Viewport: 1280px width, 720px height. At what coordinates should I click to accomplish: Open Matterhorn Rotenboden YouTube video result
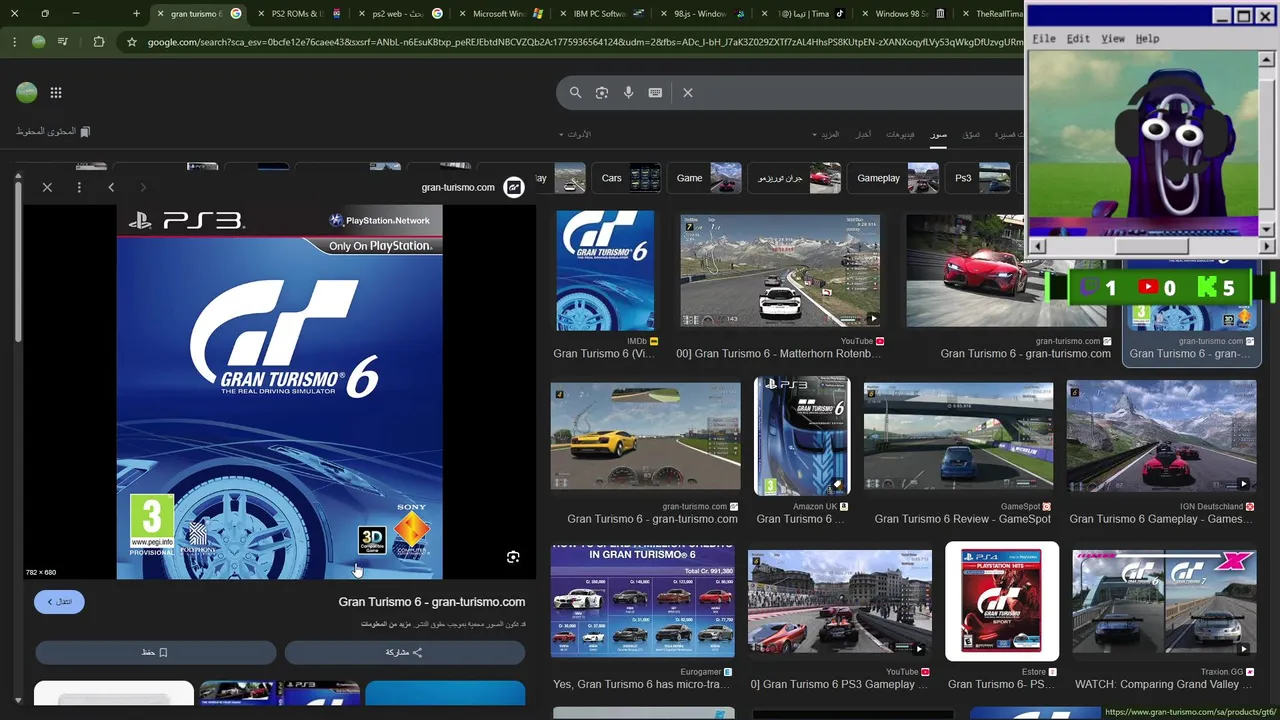pyautogui.click(x=780, y=270)
